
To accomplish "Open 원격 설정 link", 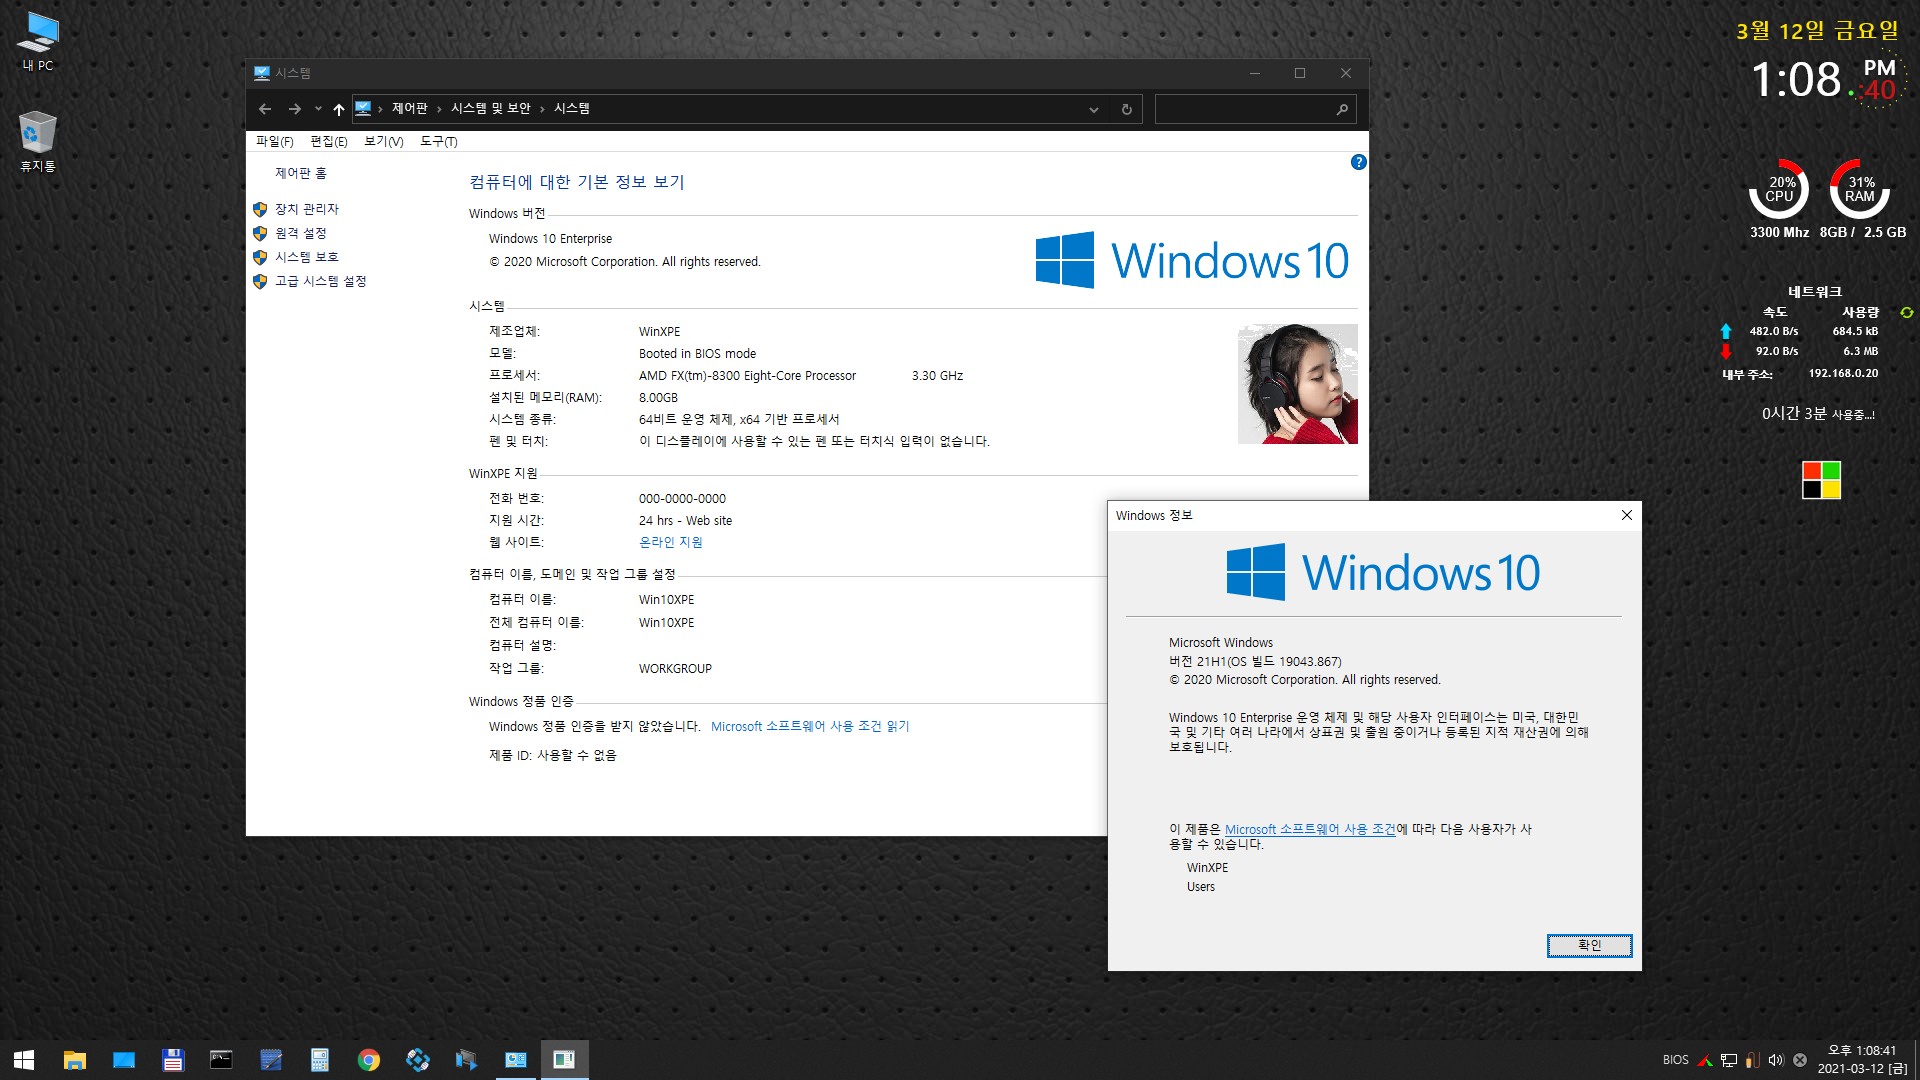I will coord(301,233).
